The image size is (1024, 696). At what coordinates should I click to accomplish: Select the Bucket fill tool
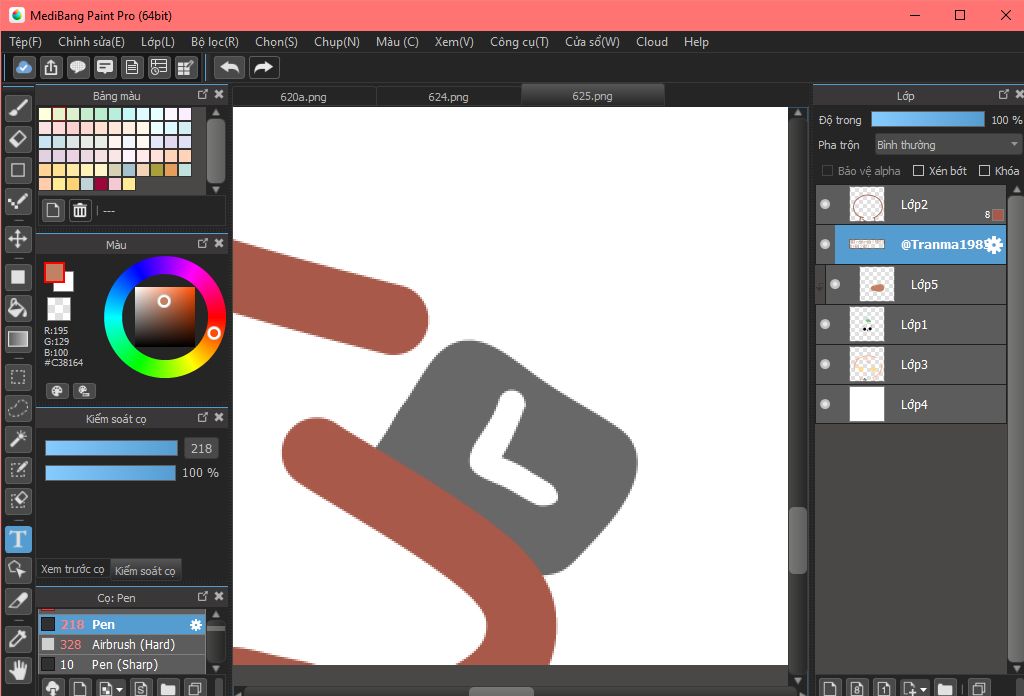[18, 308]
